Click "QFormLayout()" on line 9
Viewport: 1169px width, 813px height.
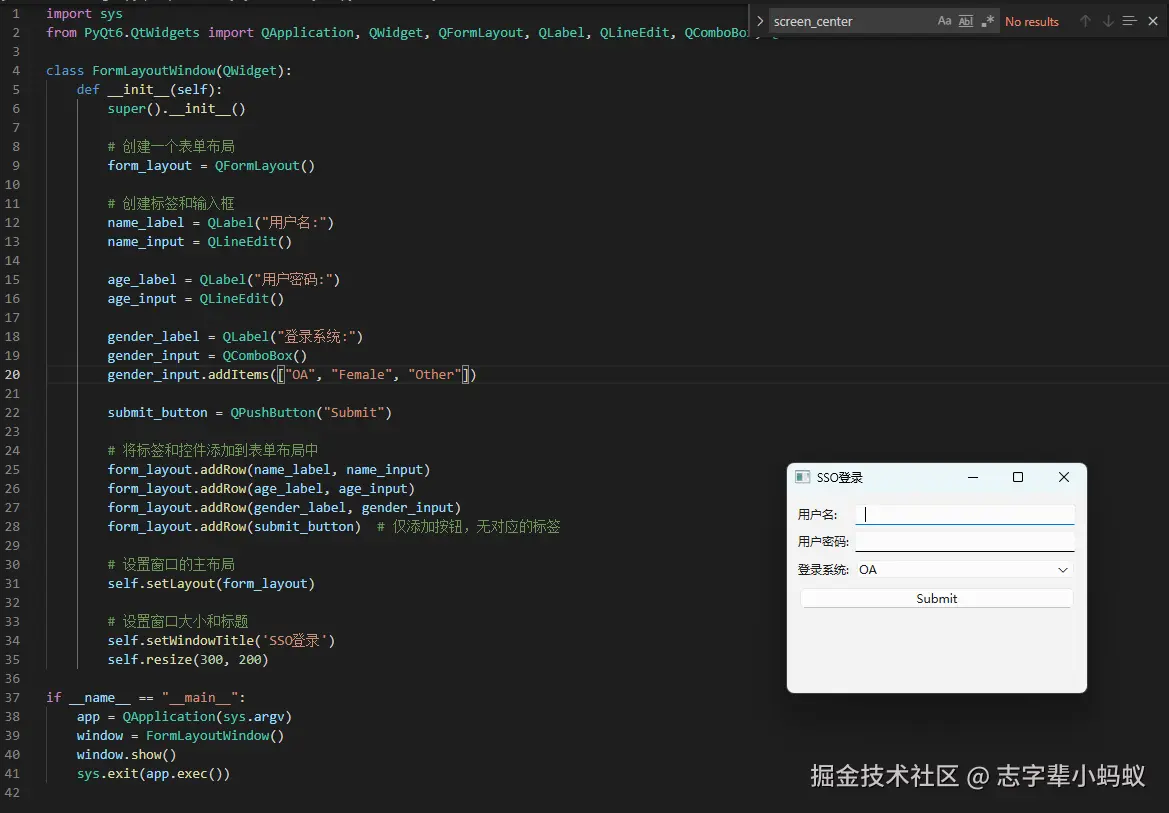265,166
